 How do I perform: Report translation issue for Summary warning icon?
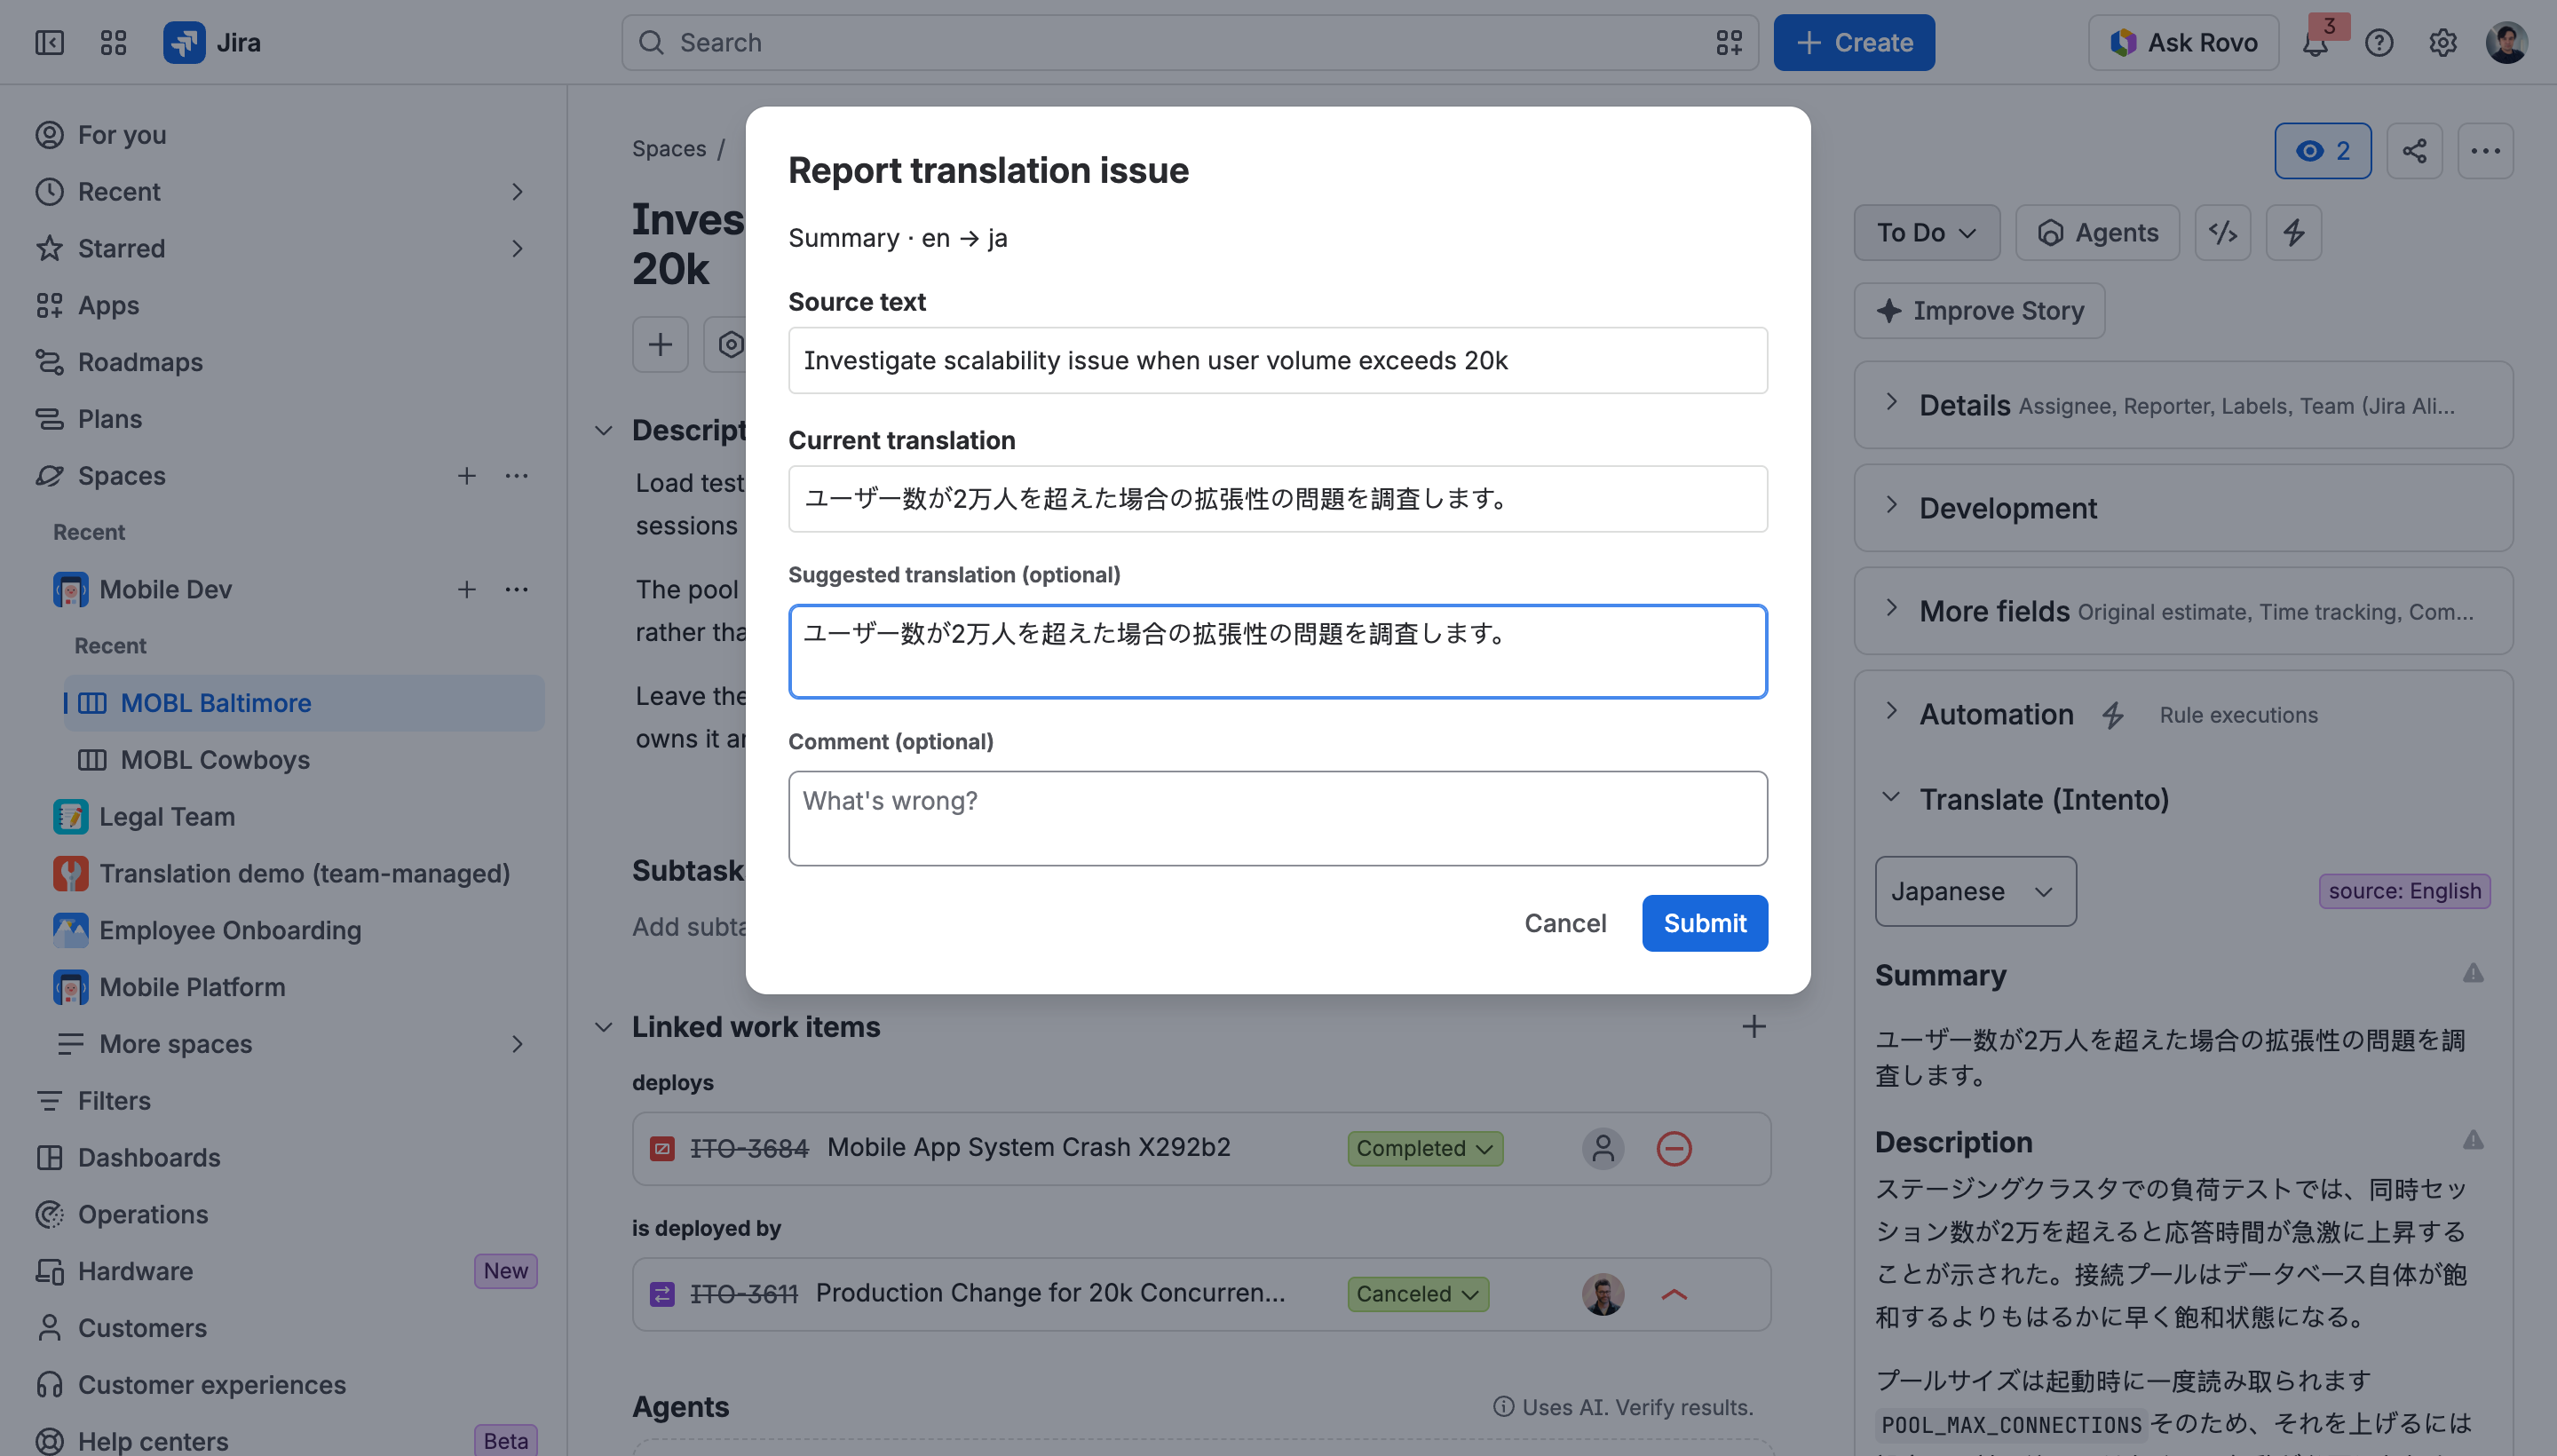[2472, 973]
